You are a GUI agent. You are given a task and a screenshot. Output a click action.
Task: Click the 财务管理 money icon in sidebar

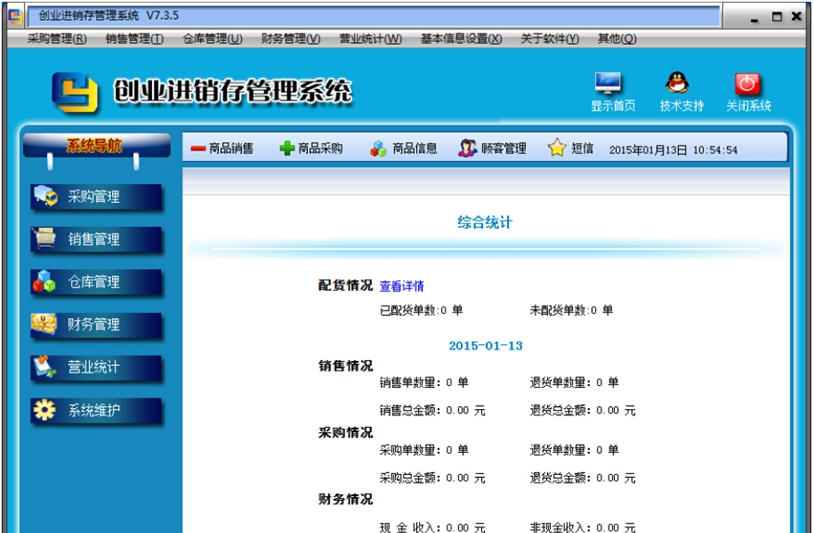(44, 324)
